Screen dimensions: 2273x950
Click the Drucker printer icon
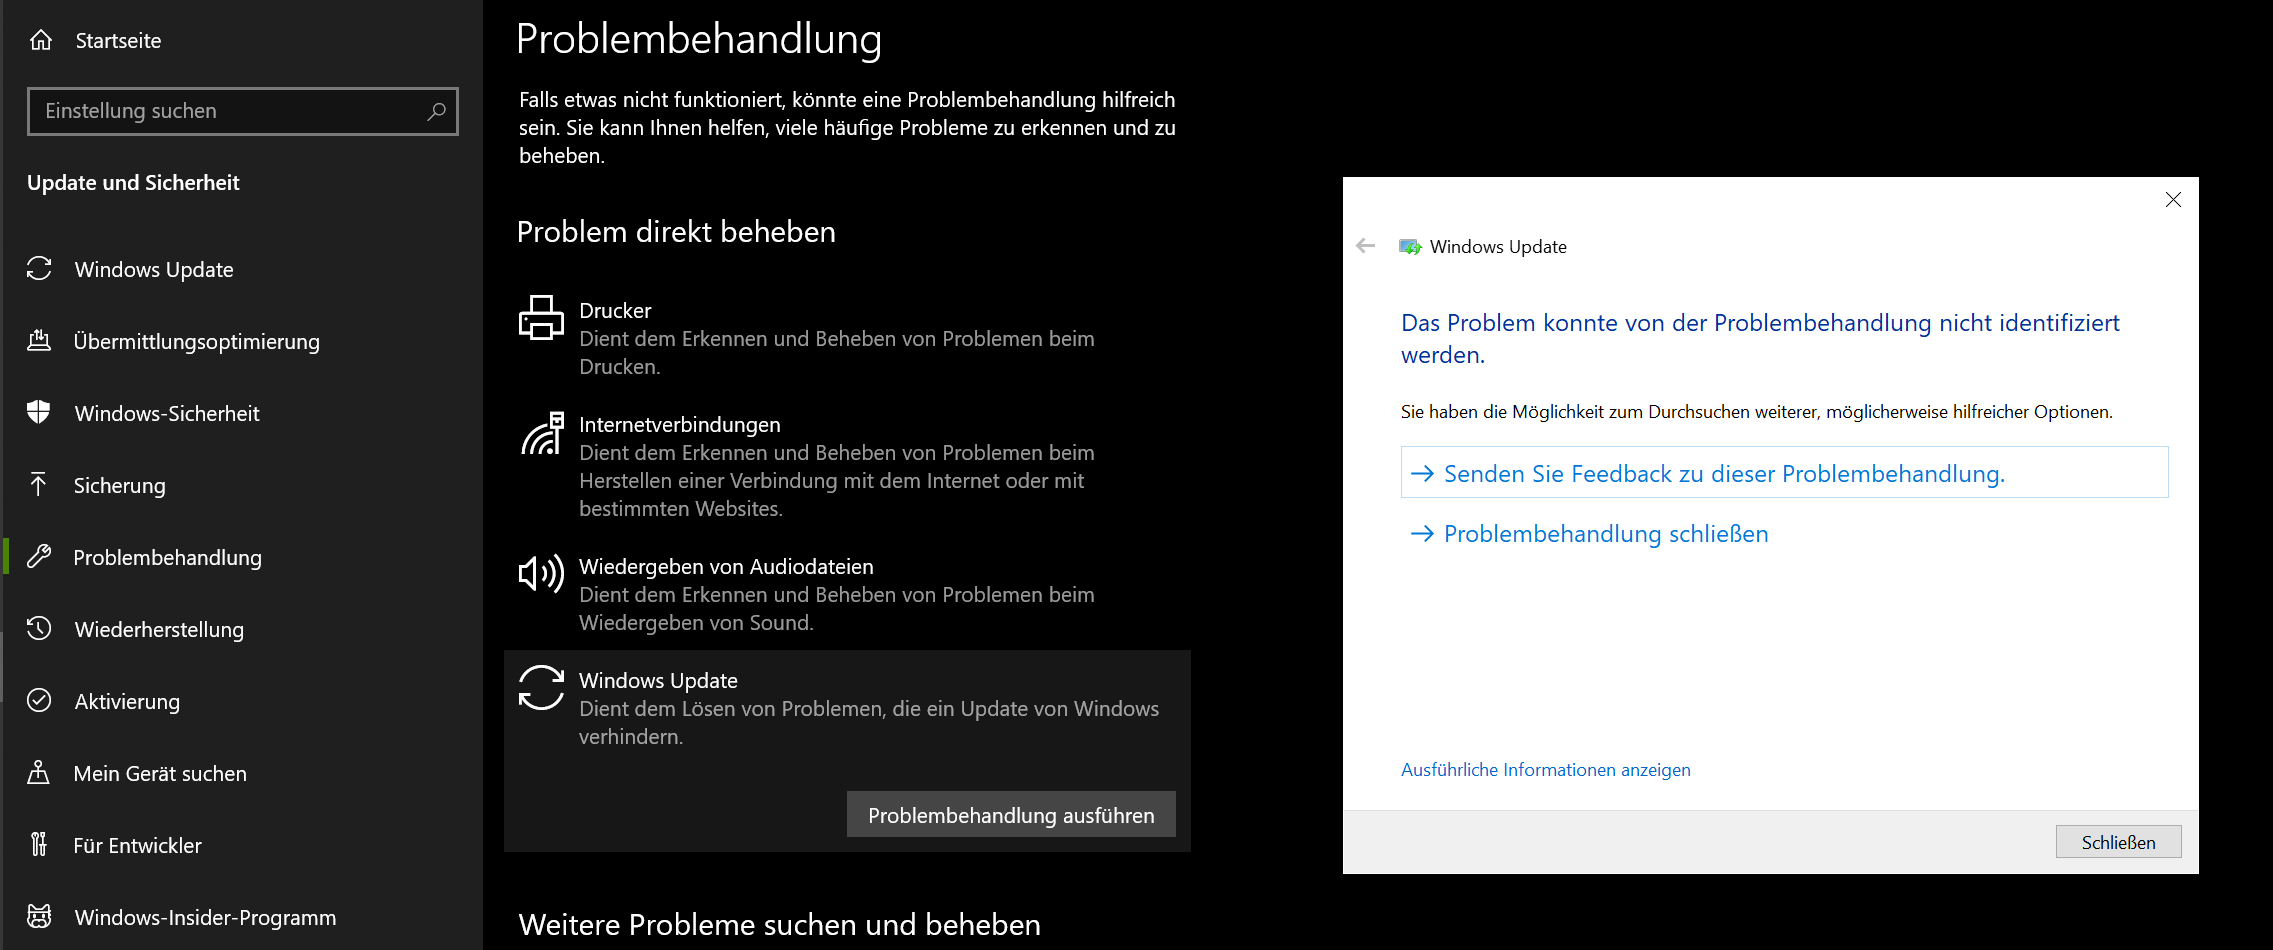tap(541, 317)
